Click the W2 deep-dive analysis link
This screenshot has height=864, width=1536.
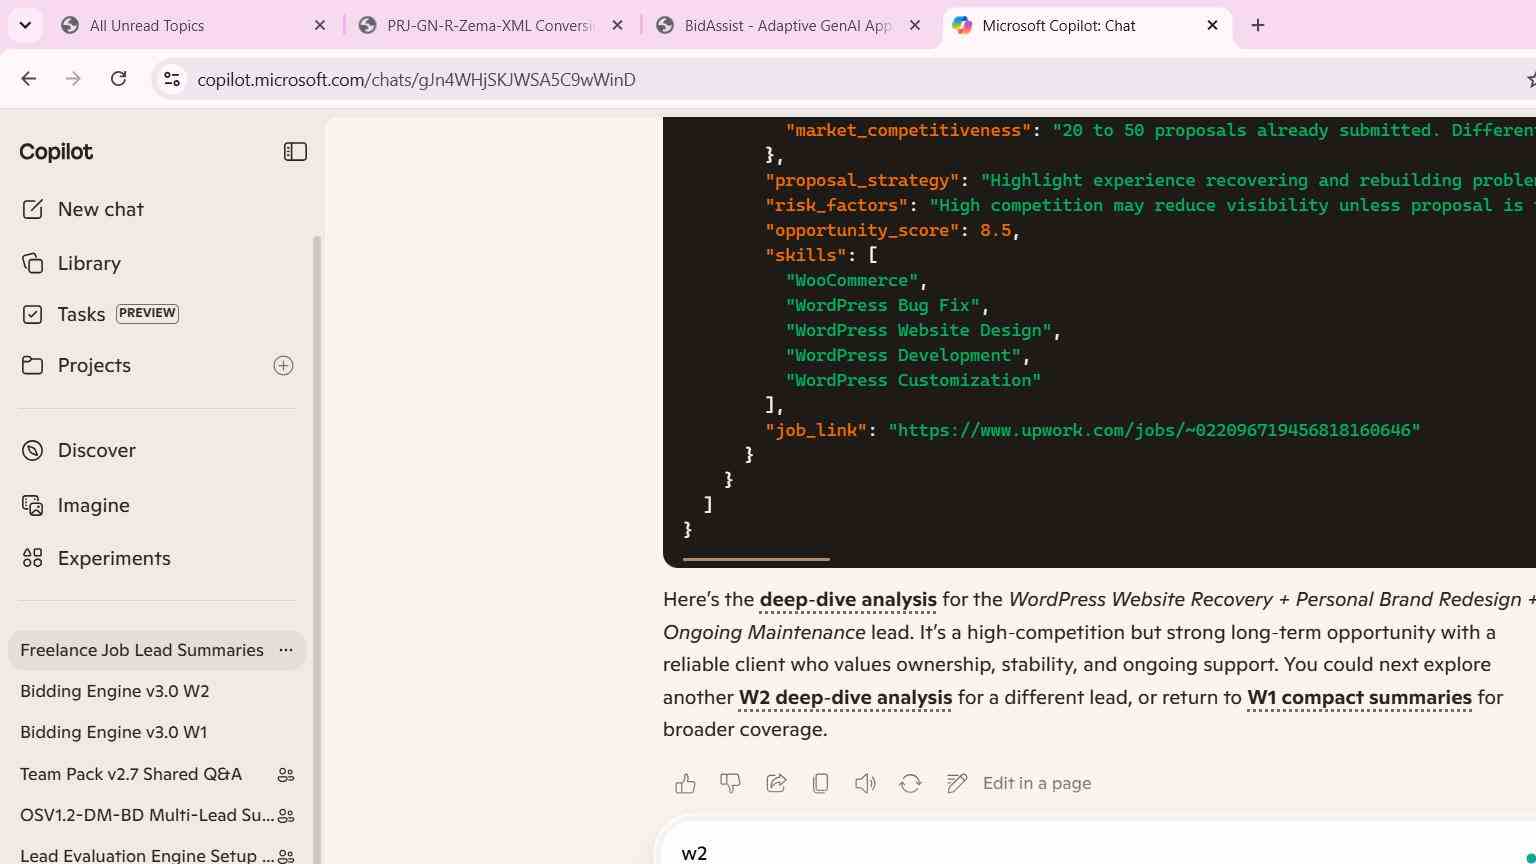(x=845, y=697)
